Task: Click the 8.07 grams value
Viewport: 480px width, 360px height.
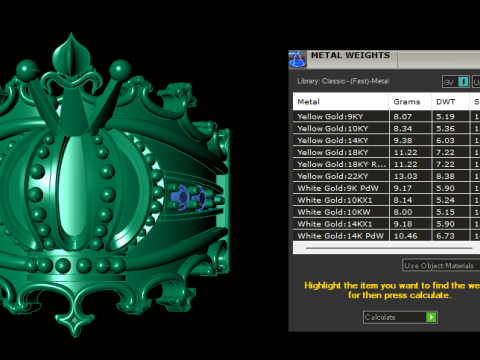Action: tap(402, 117)
